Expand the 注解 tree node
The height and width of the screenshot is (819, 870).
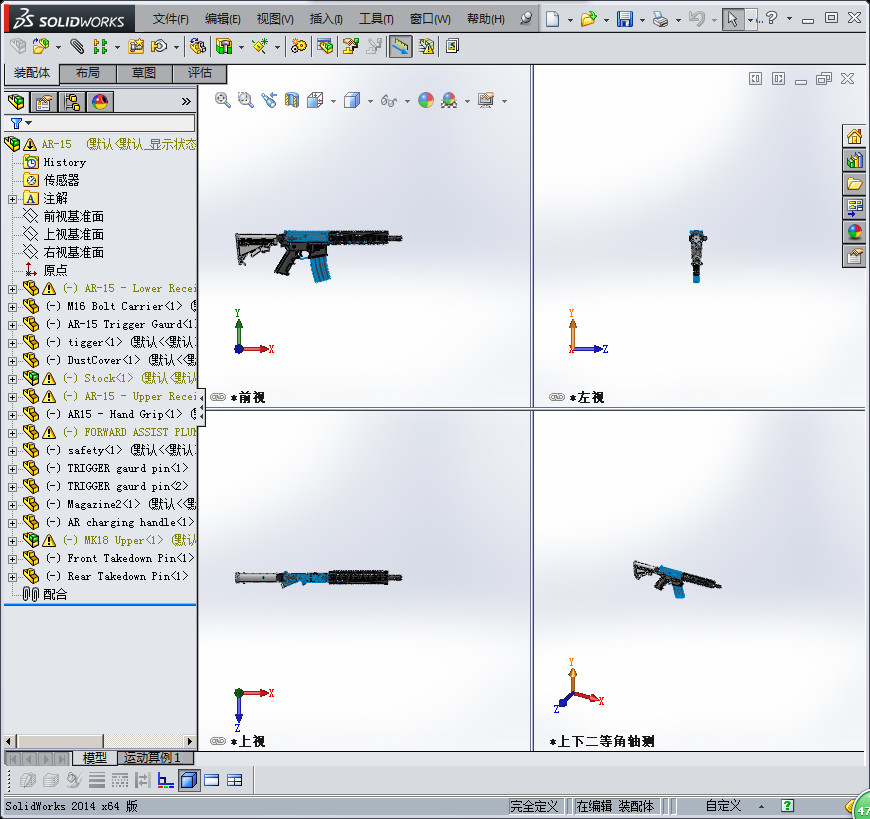tap(12, 199)
